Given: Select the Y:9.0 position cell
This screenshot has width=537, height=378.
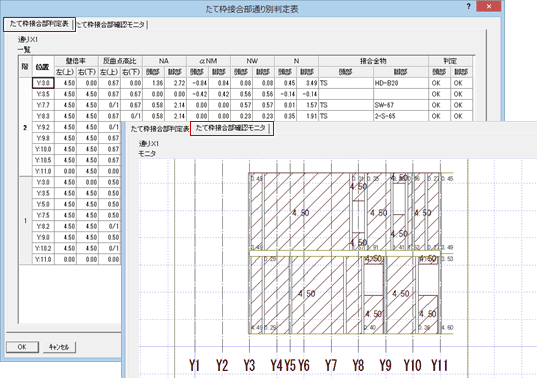Looking at the screenshot, I should [x=43, y=237].
